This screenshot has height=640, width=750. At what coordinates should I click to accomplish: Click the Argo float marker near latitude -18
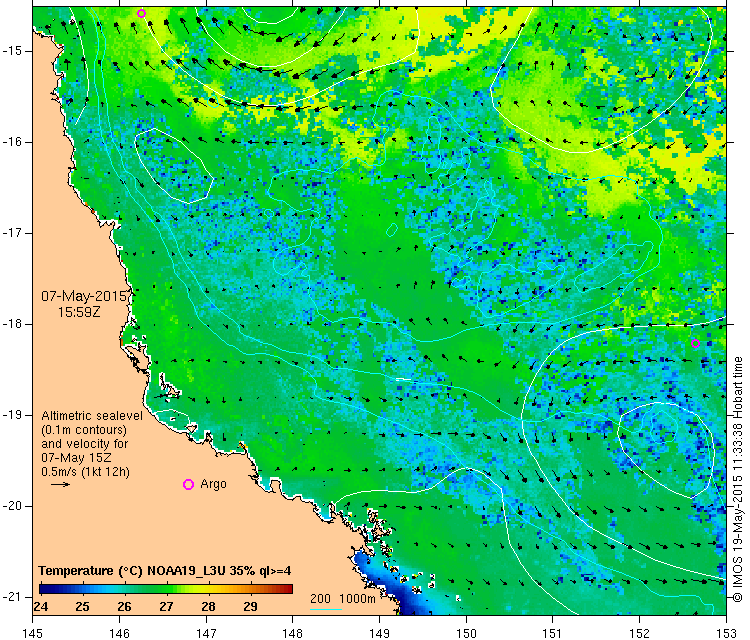(695, 343)
